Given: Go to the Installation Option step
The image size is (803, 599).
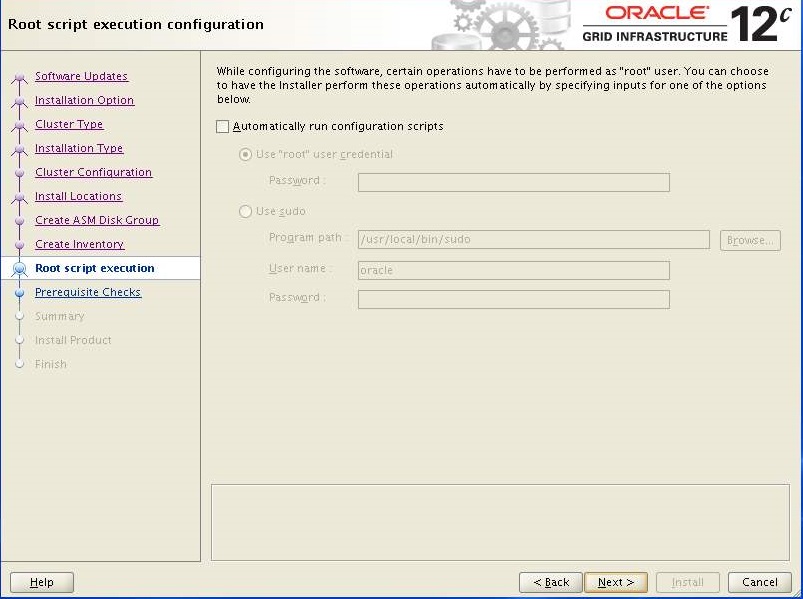Looking at the screenshot, I should tap(84, 100).
